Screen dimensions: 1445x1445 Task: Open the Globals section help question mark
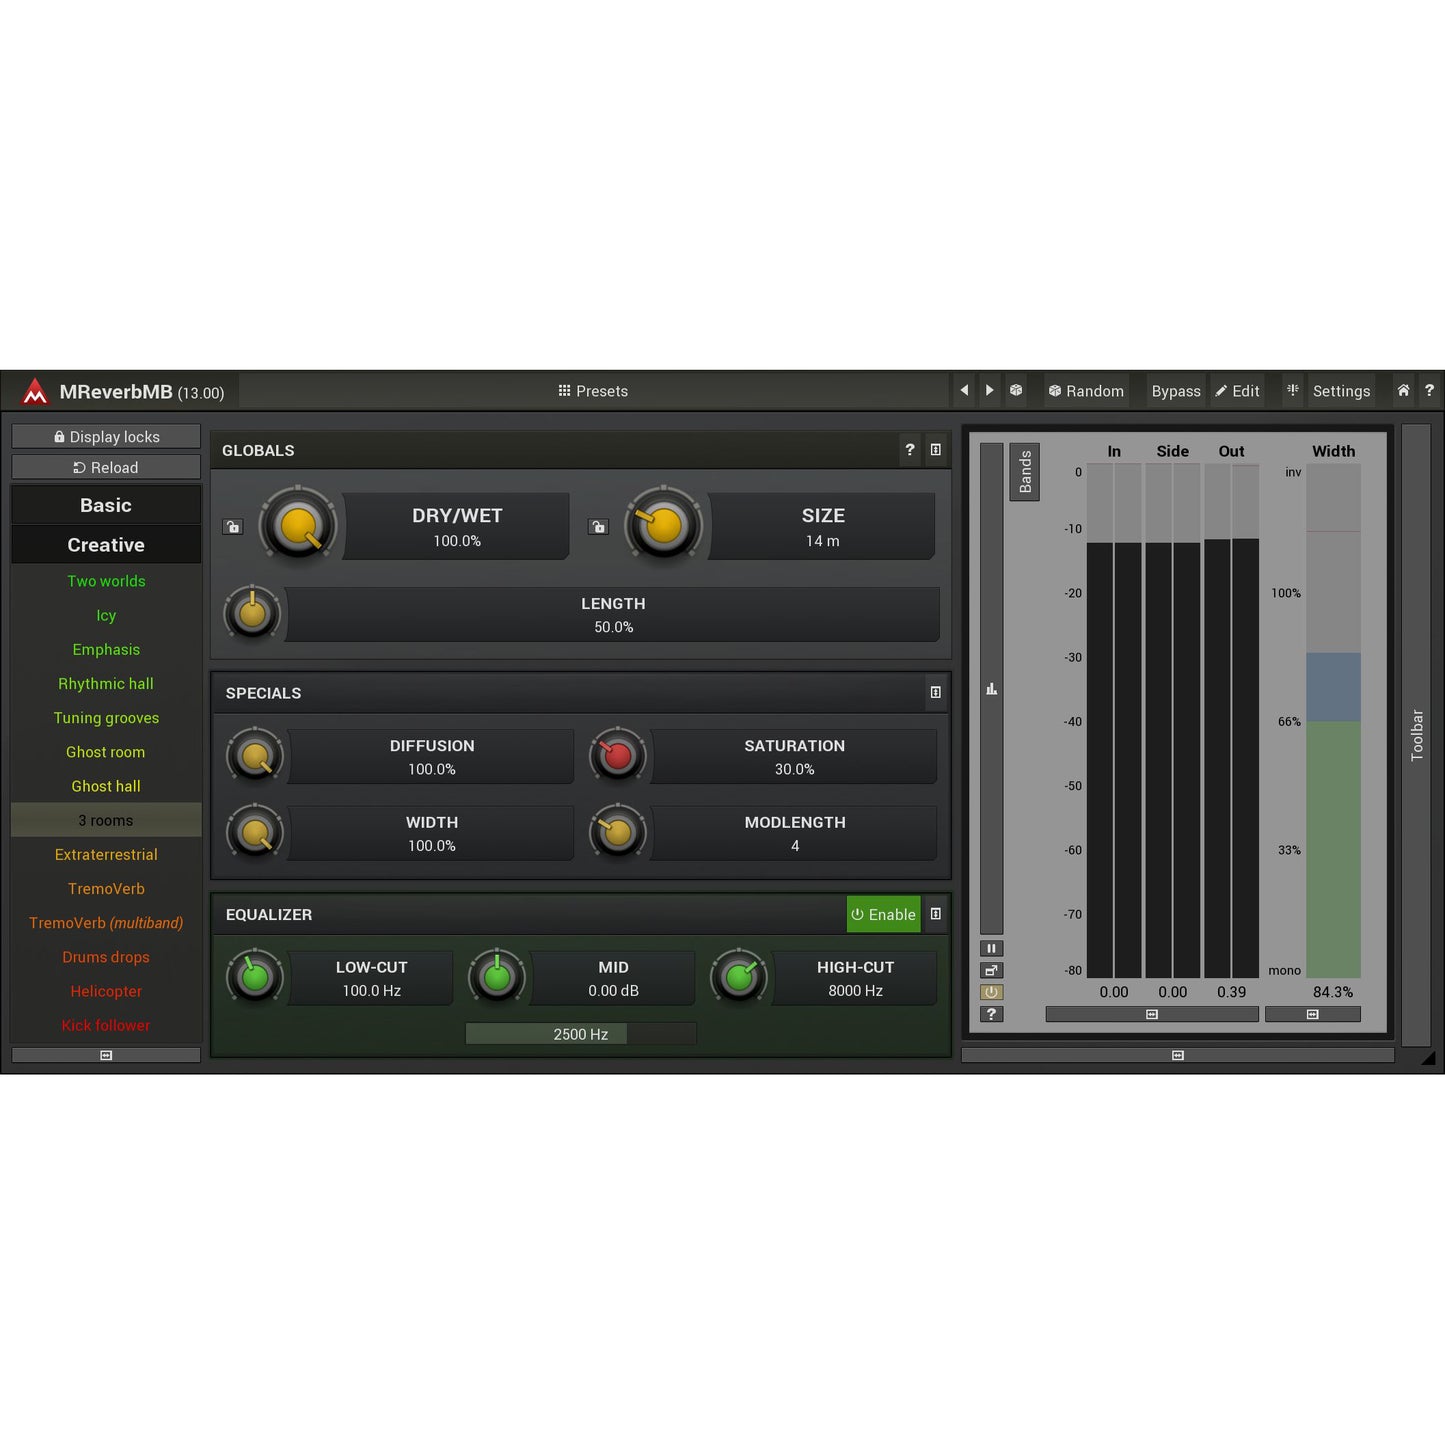point(909,450)
